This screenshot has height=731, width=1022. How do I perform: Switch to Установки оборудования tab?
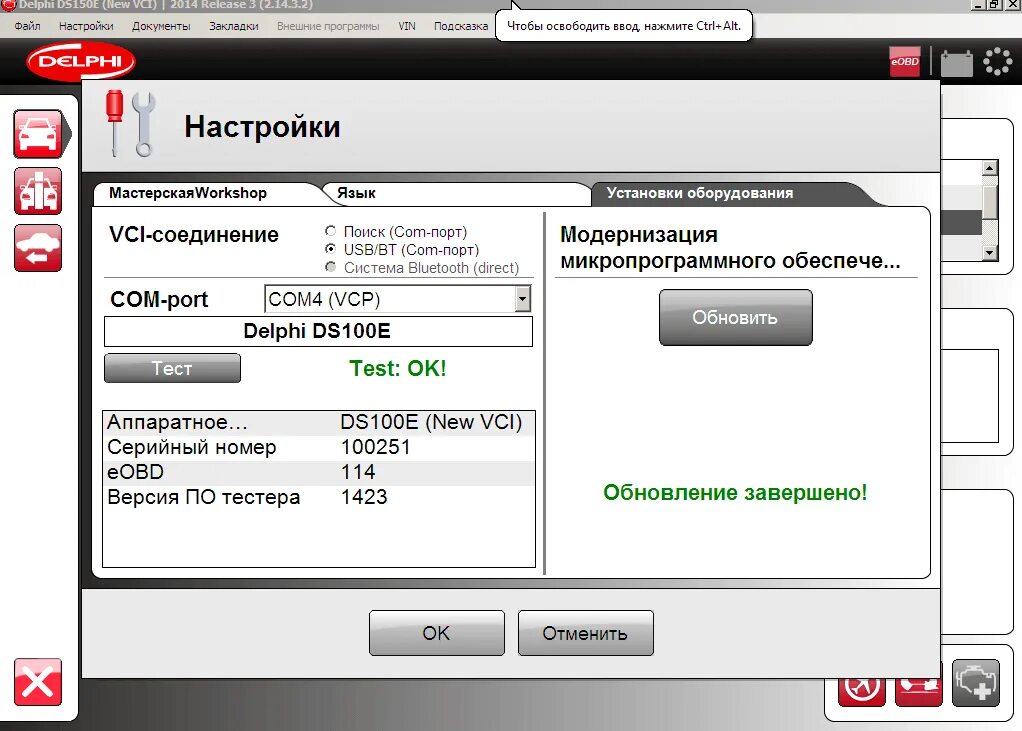[730, 193]
